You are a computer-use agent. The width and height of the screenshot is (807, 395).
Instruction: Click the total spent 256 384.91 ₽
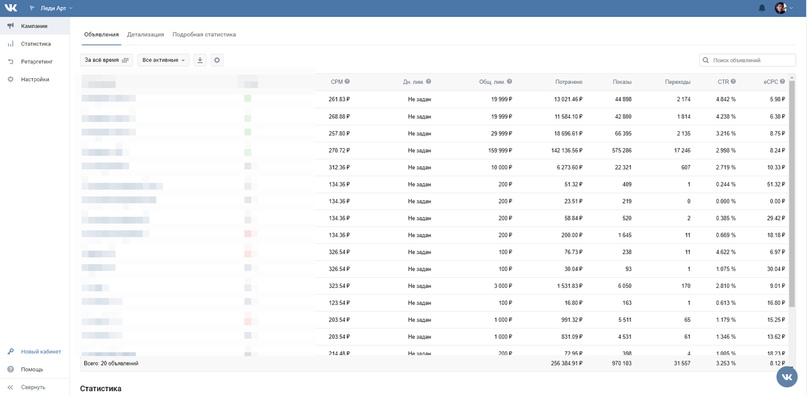tap(566, 363)
